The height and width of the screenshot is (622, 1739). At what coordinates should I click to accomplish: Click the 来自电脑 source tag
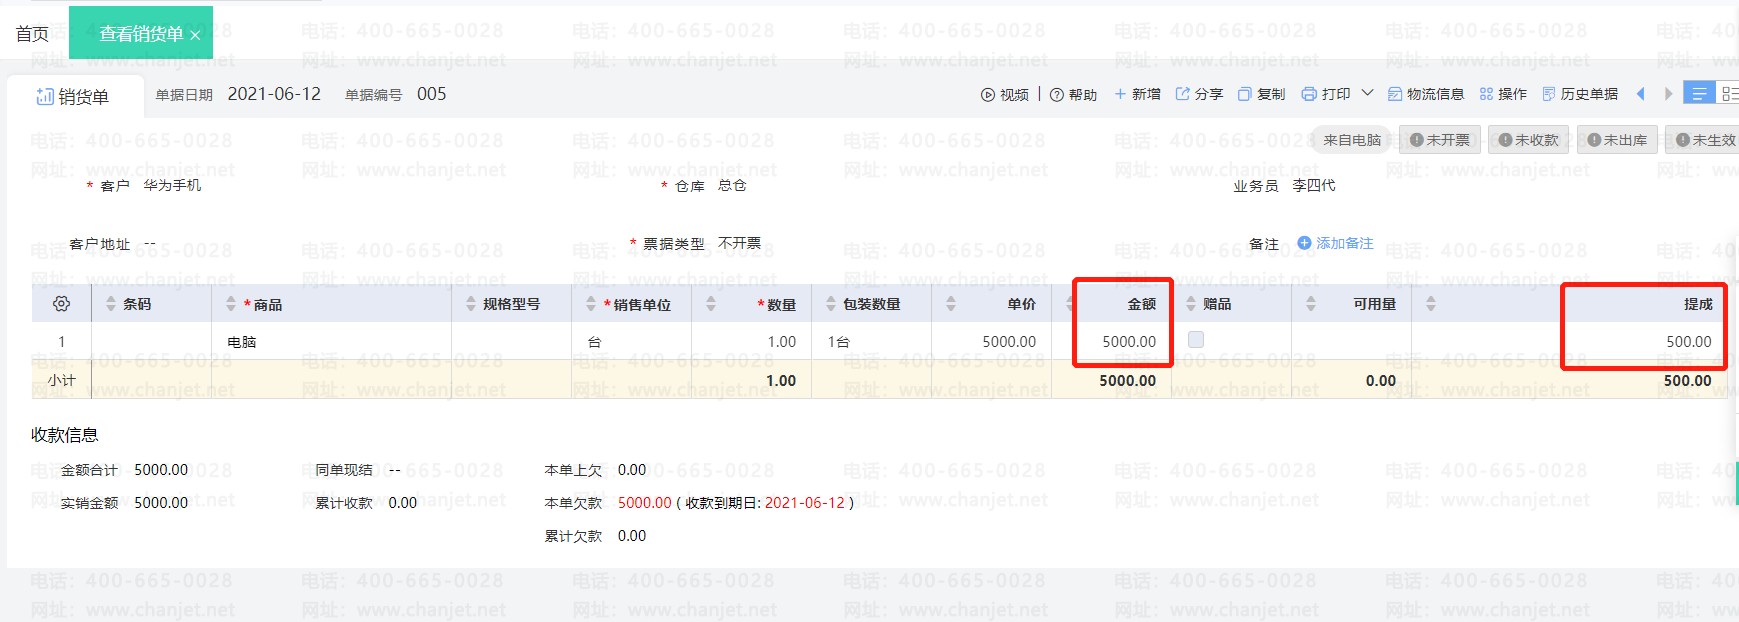click(1351, 140)
